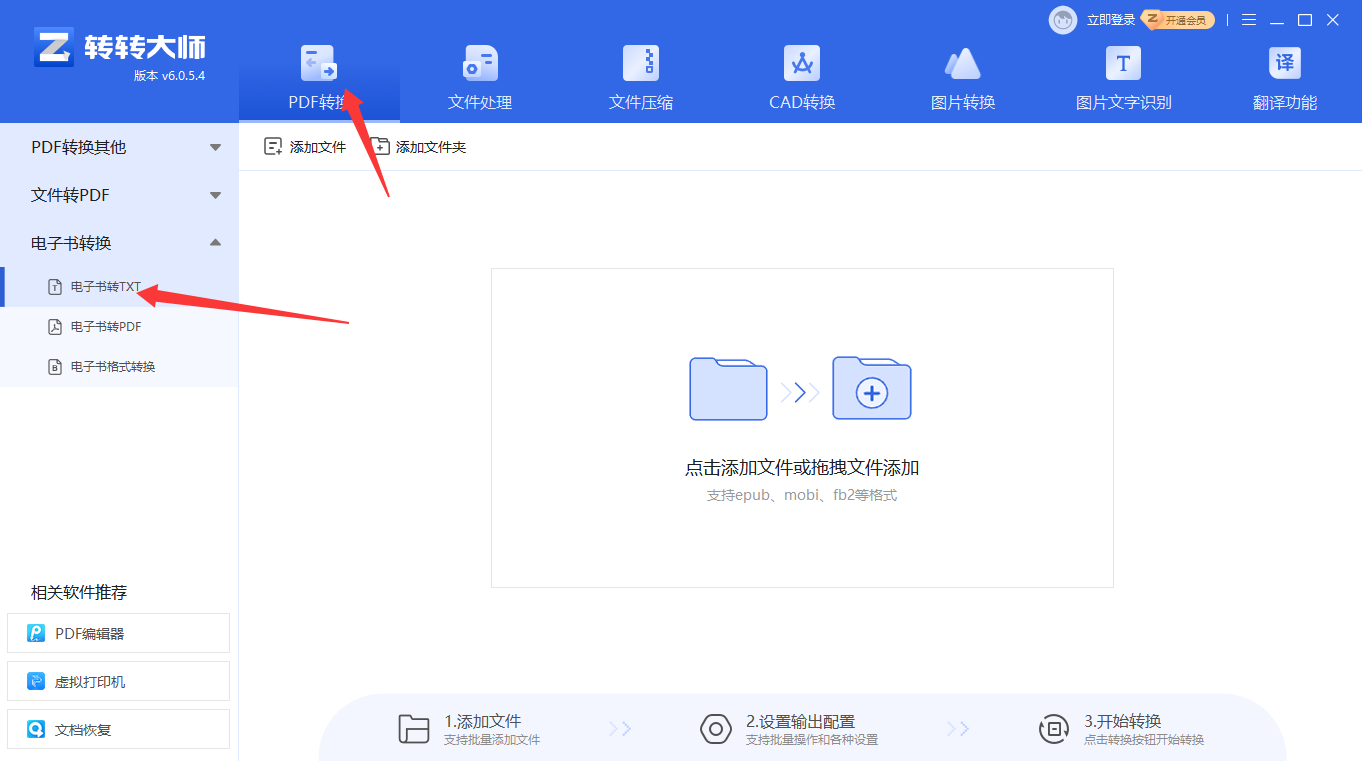Minimize the 转转大师 window
Image resolution: width=1362 pixels, height=761 pixels.
1277,20
